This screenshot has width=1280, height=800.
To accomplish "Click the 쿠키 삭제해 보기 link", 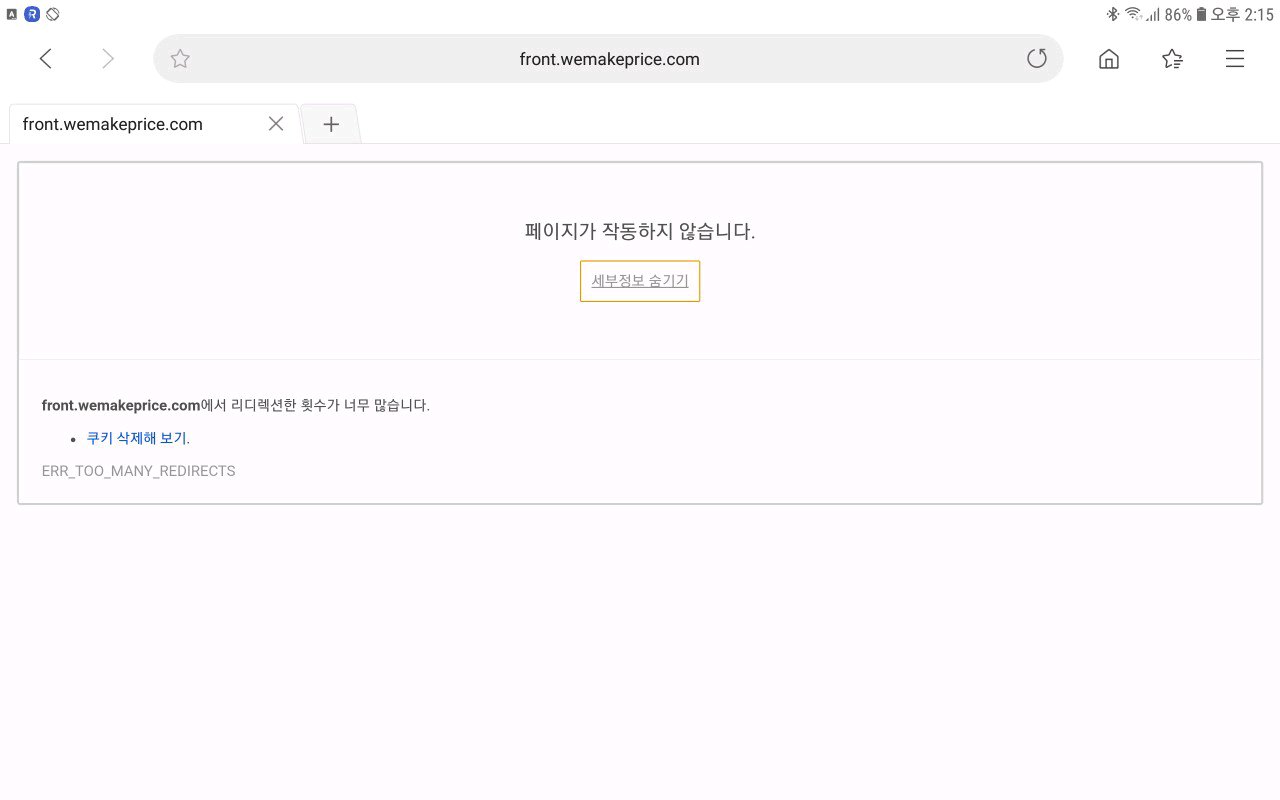I will pyautogui.click(x=136, y=438).
